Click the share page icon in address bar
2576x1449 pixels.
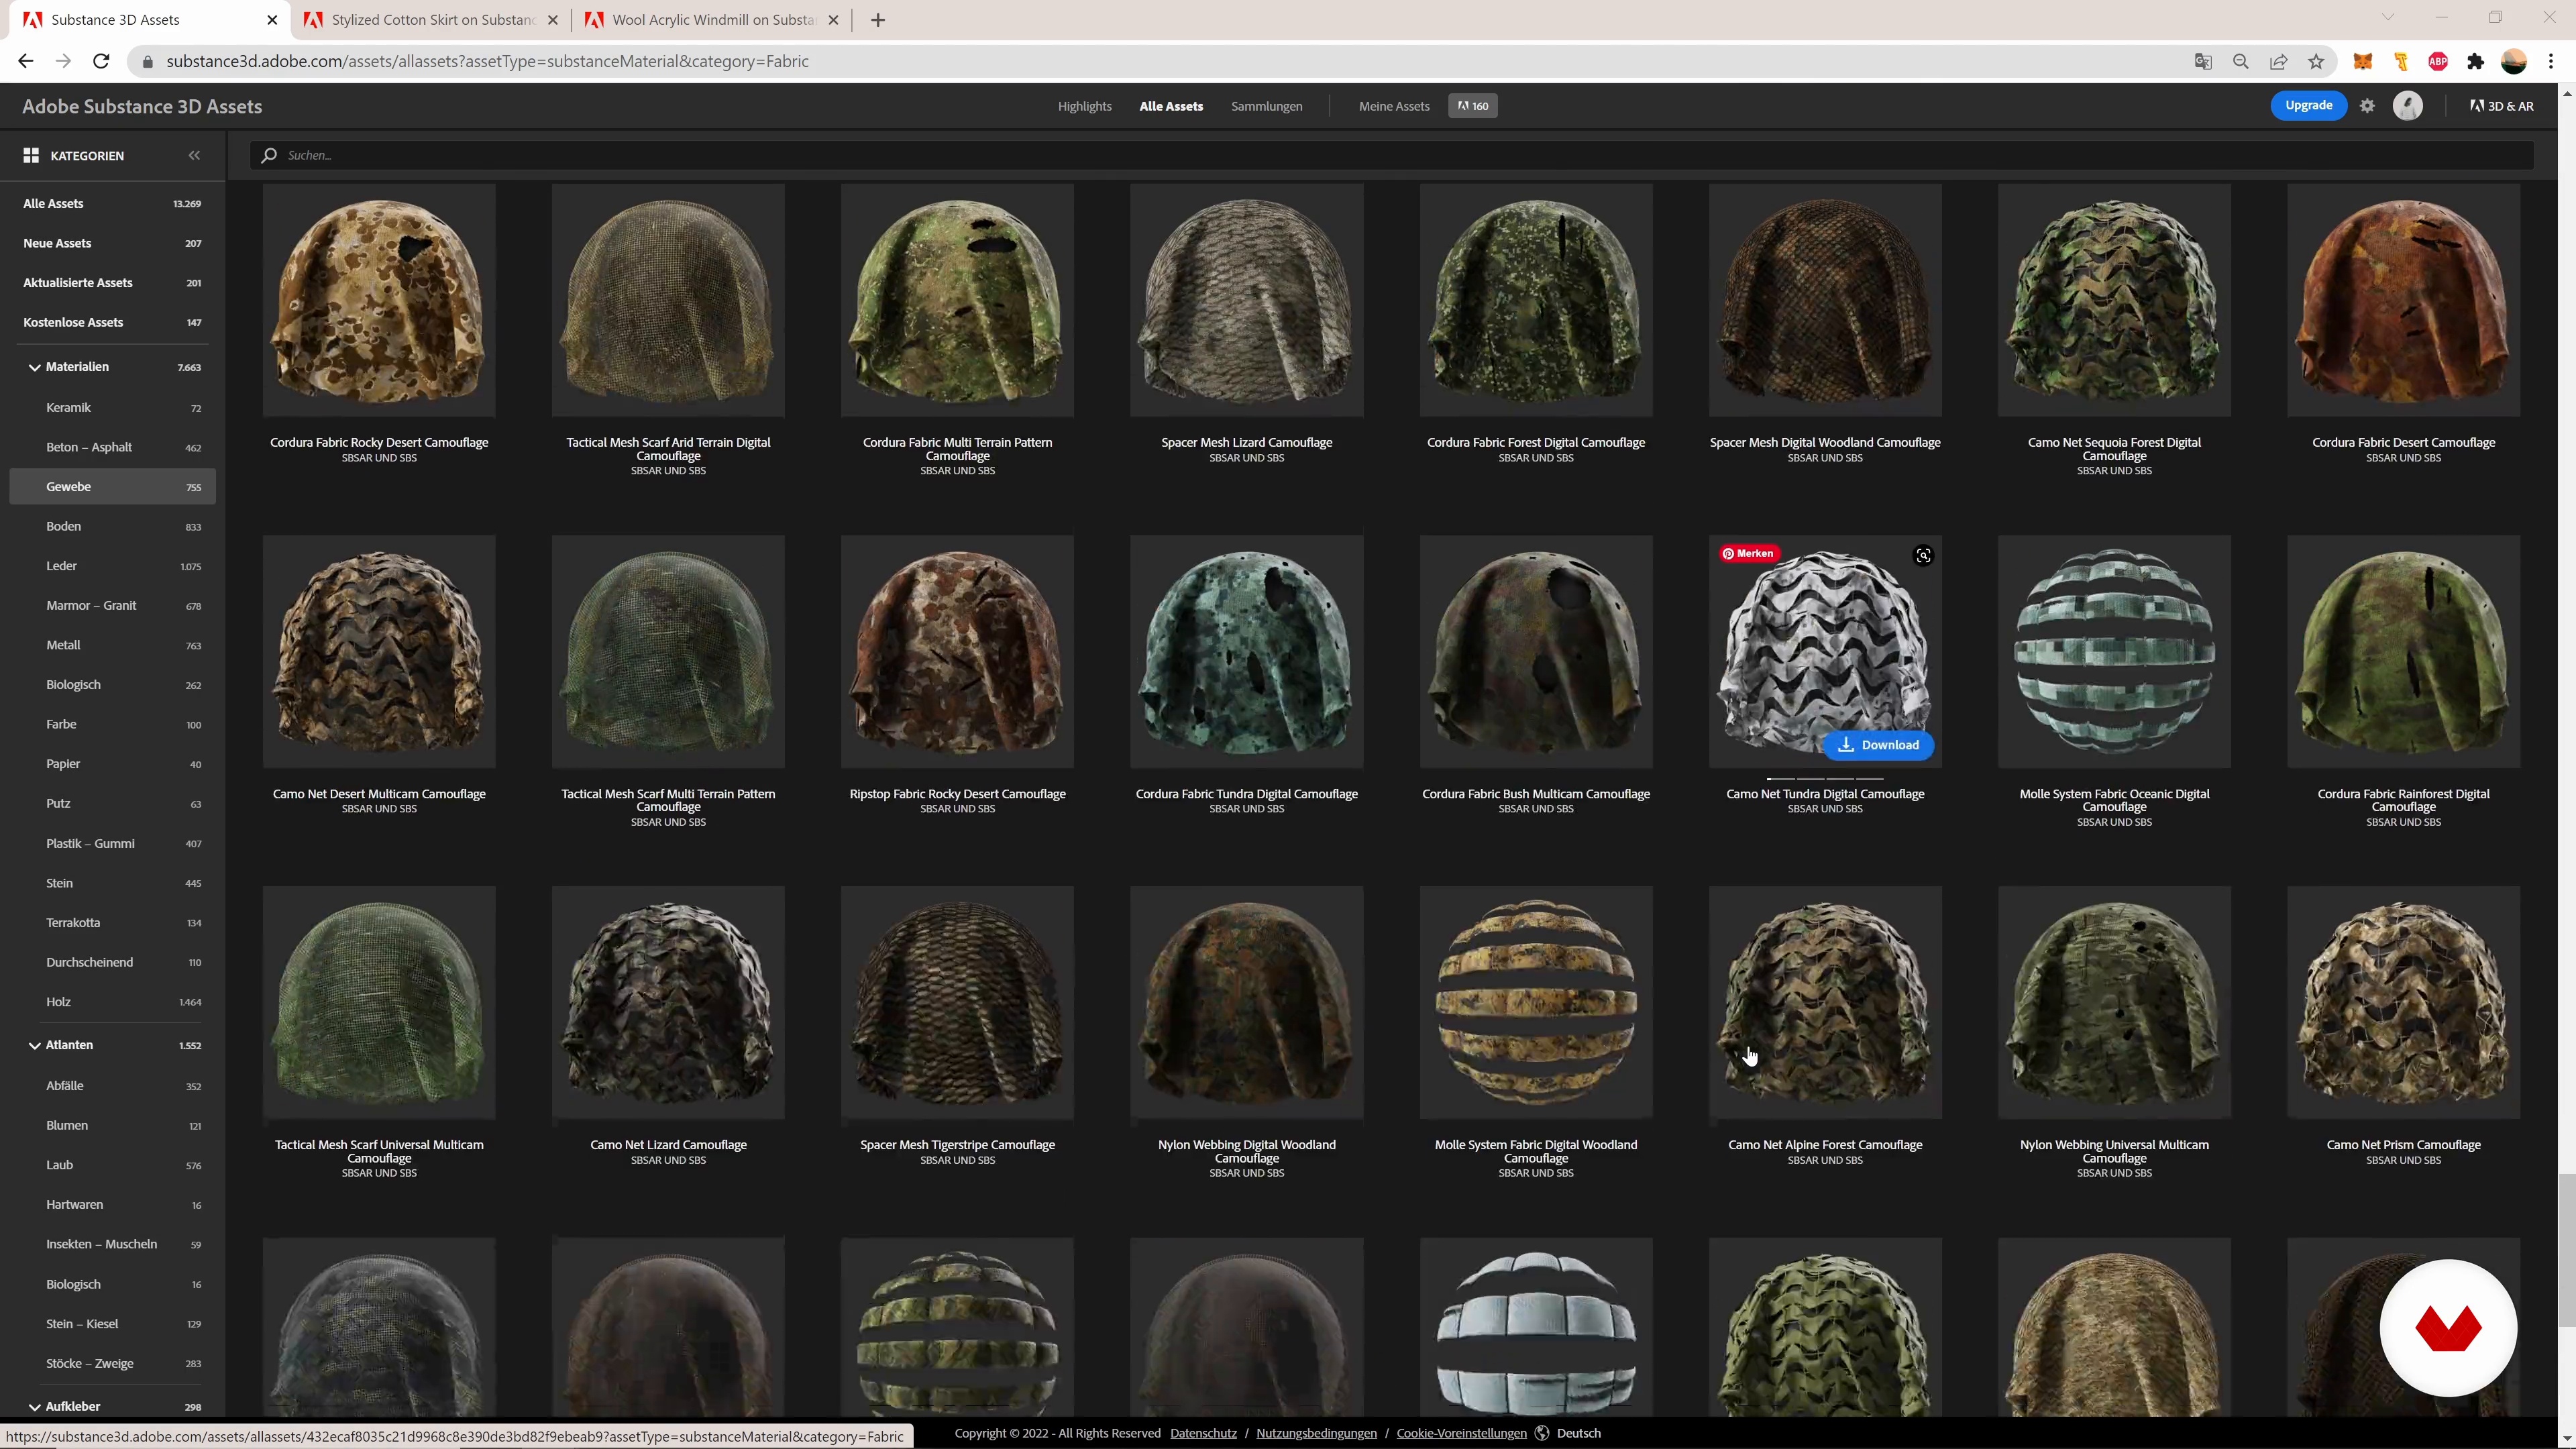[x=2279, y=61]
